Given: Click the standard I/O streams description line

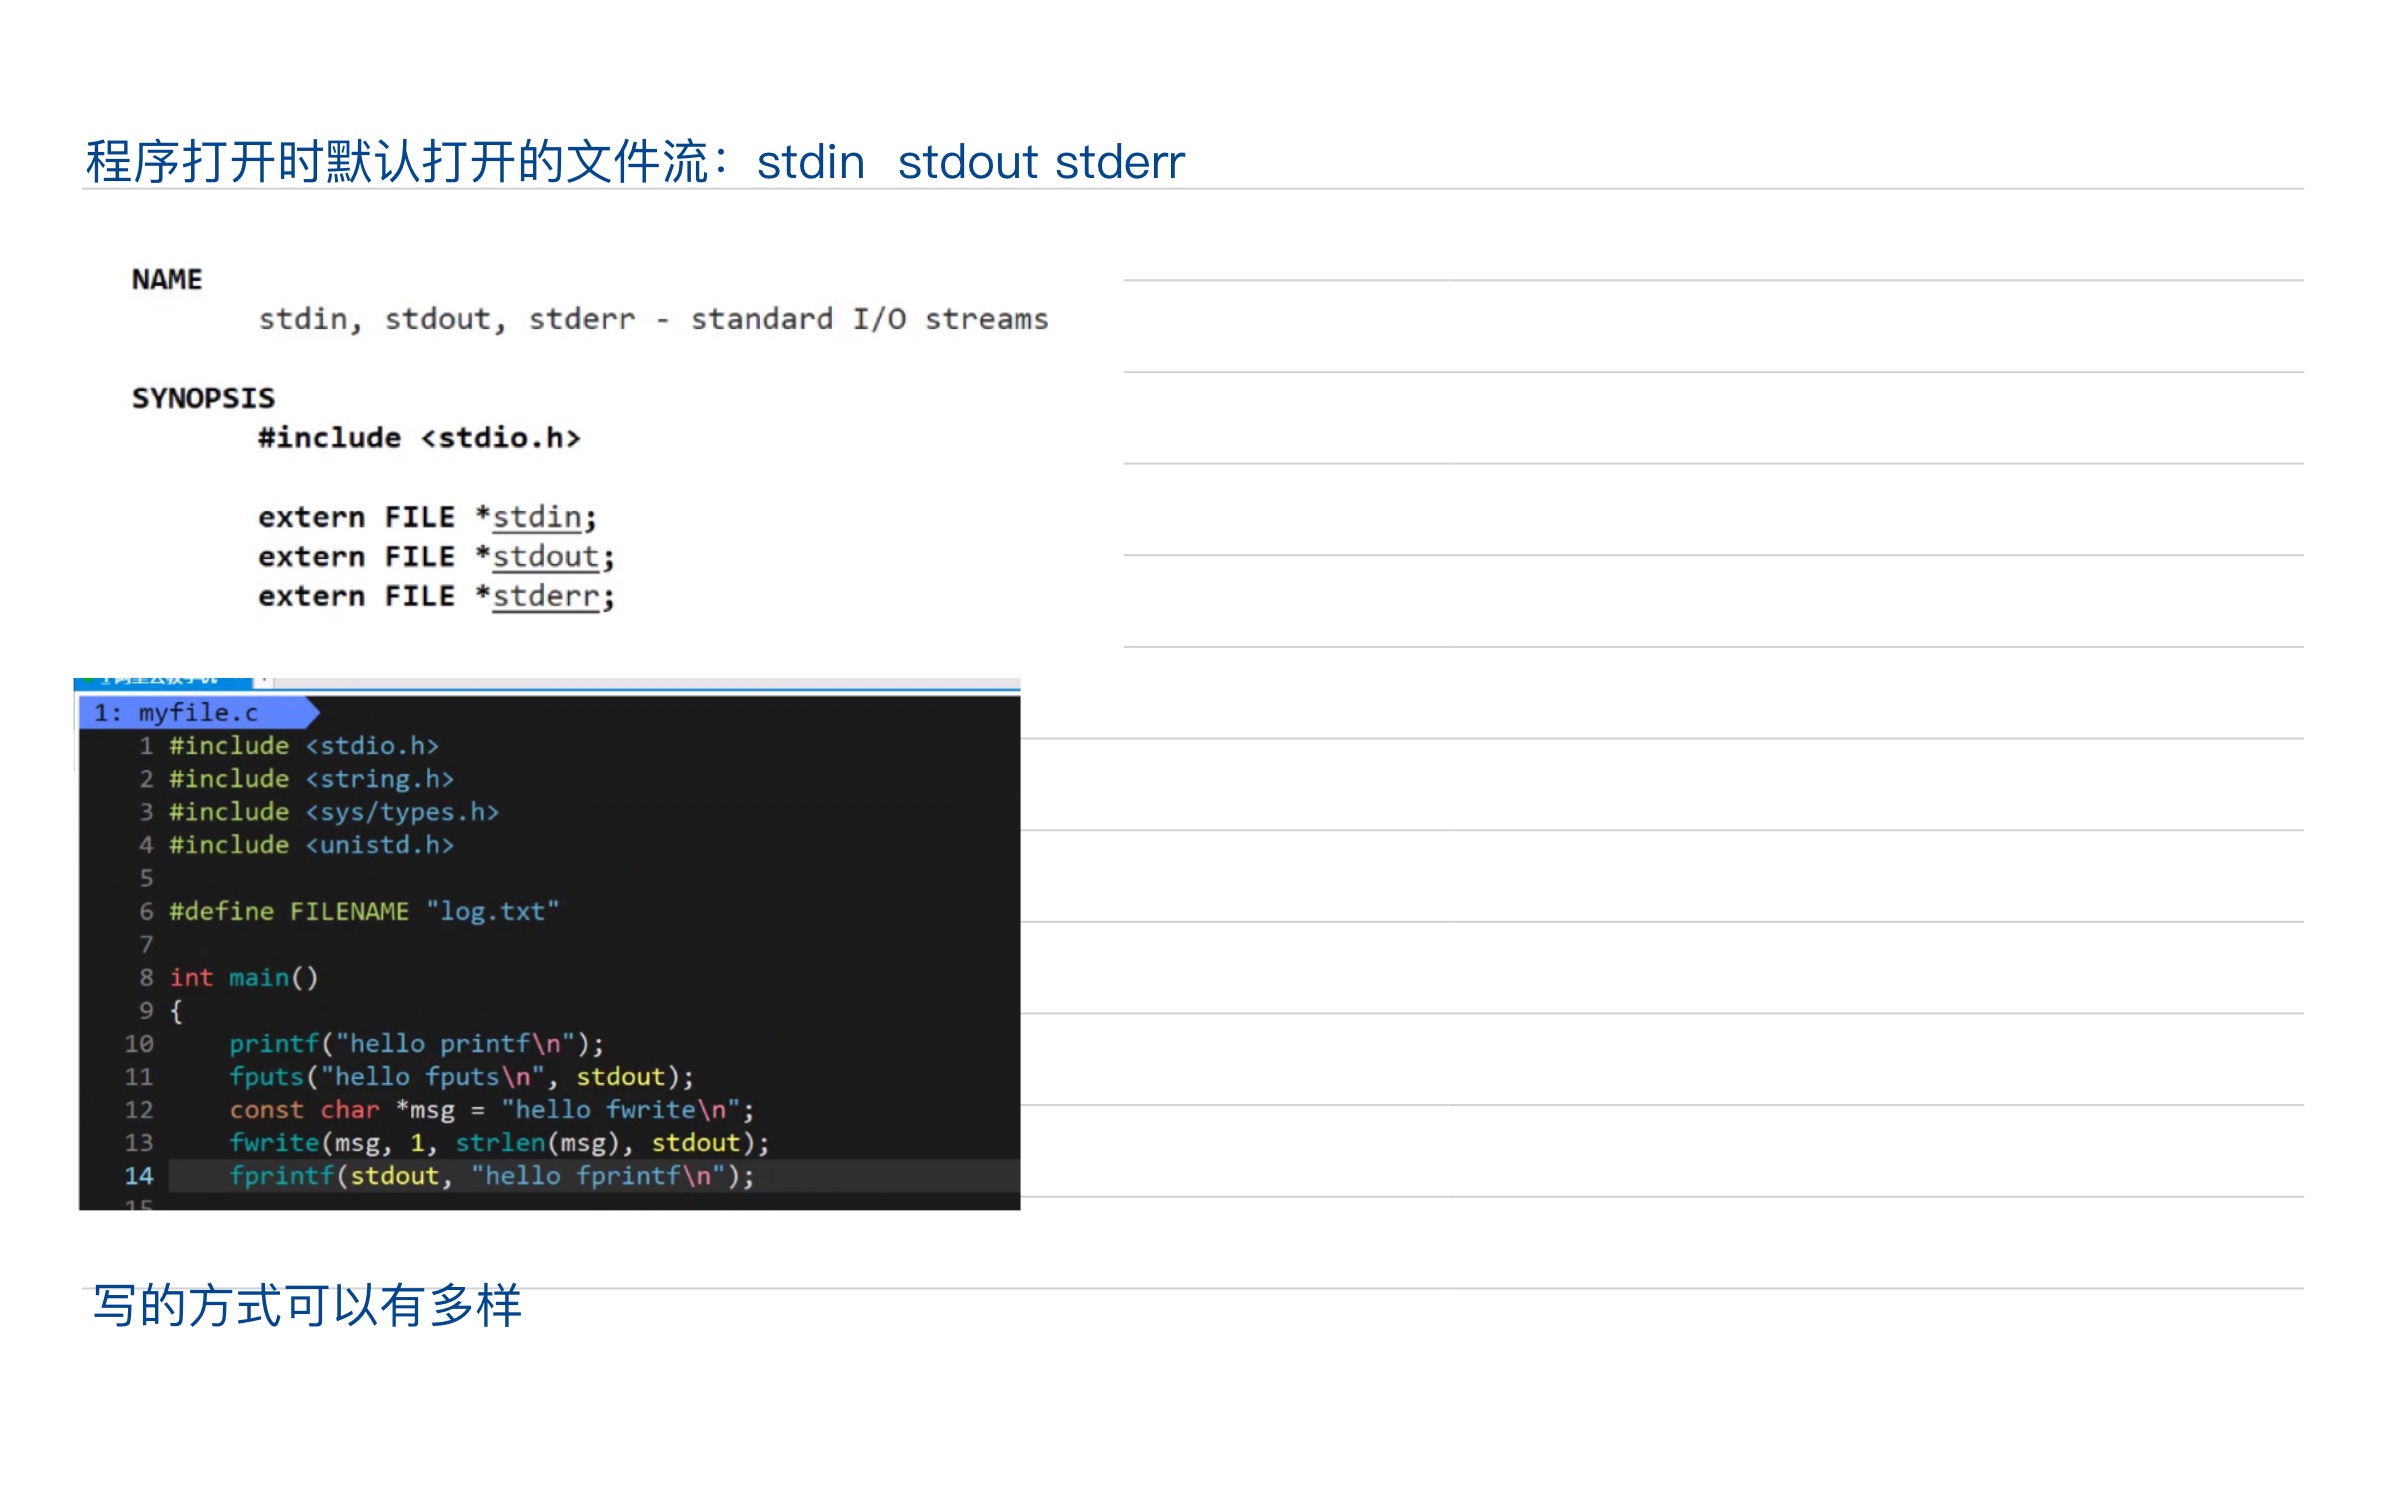Looking at the screenshot, I should coord(652,319).
